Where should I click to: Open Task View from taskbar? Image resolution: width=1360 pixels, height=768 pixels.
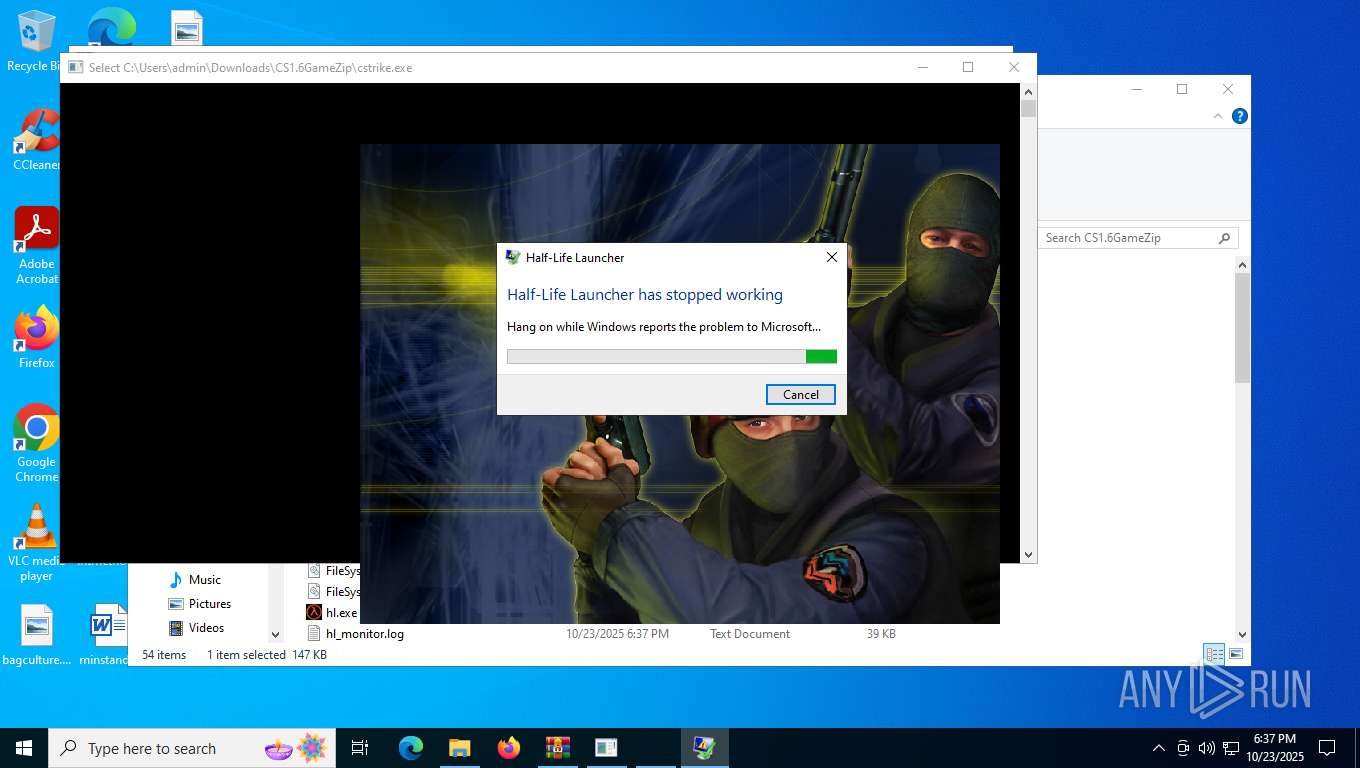(x=360, y=748)
